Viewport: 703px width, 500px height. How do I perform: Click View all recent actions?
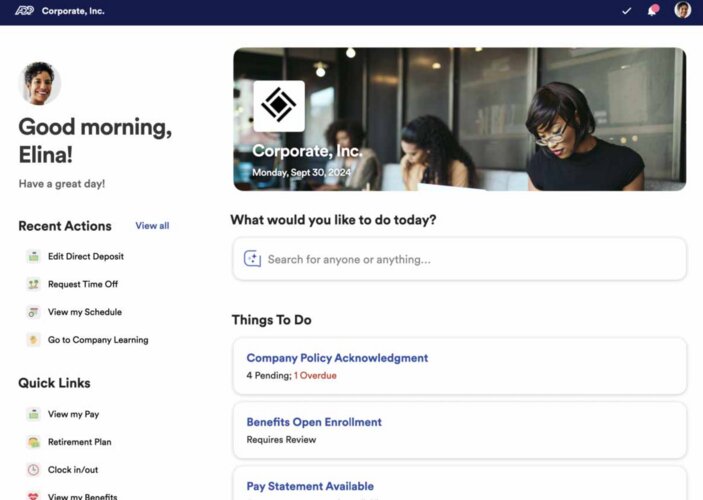[x=152, y=226]
